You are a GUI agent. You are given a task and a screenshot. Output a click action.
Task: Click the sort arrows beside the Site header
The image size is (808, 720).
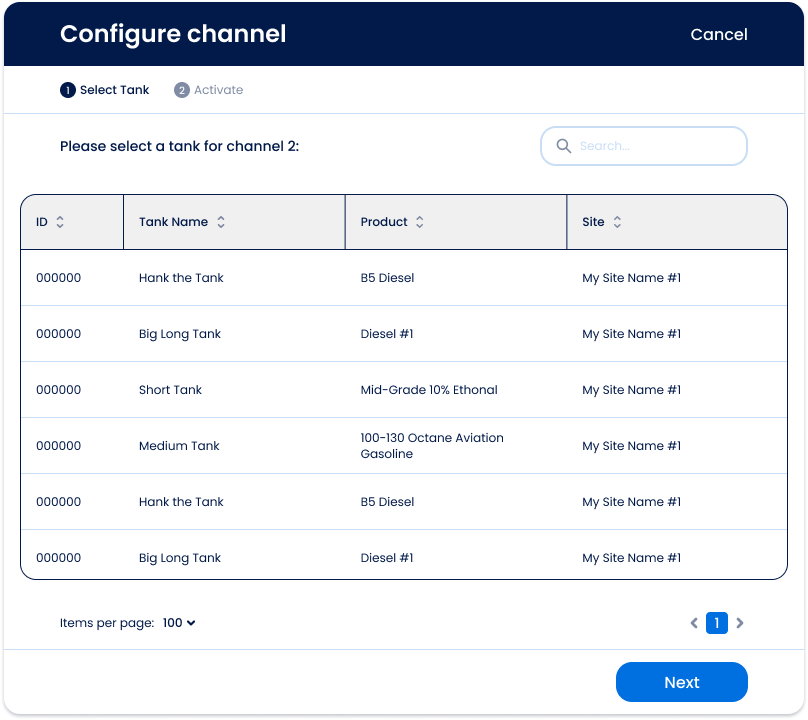point(617,222)
